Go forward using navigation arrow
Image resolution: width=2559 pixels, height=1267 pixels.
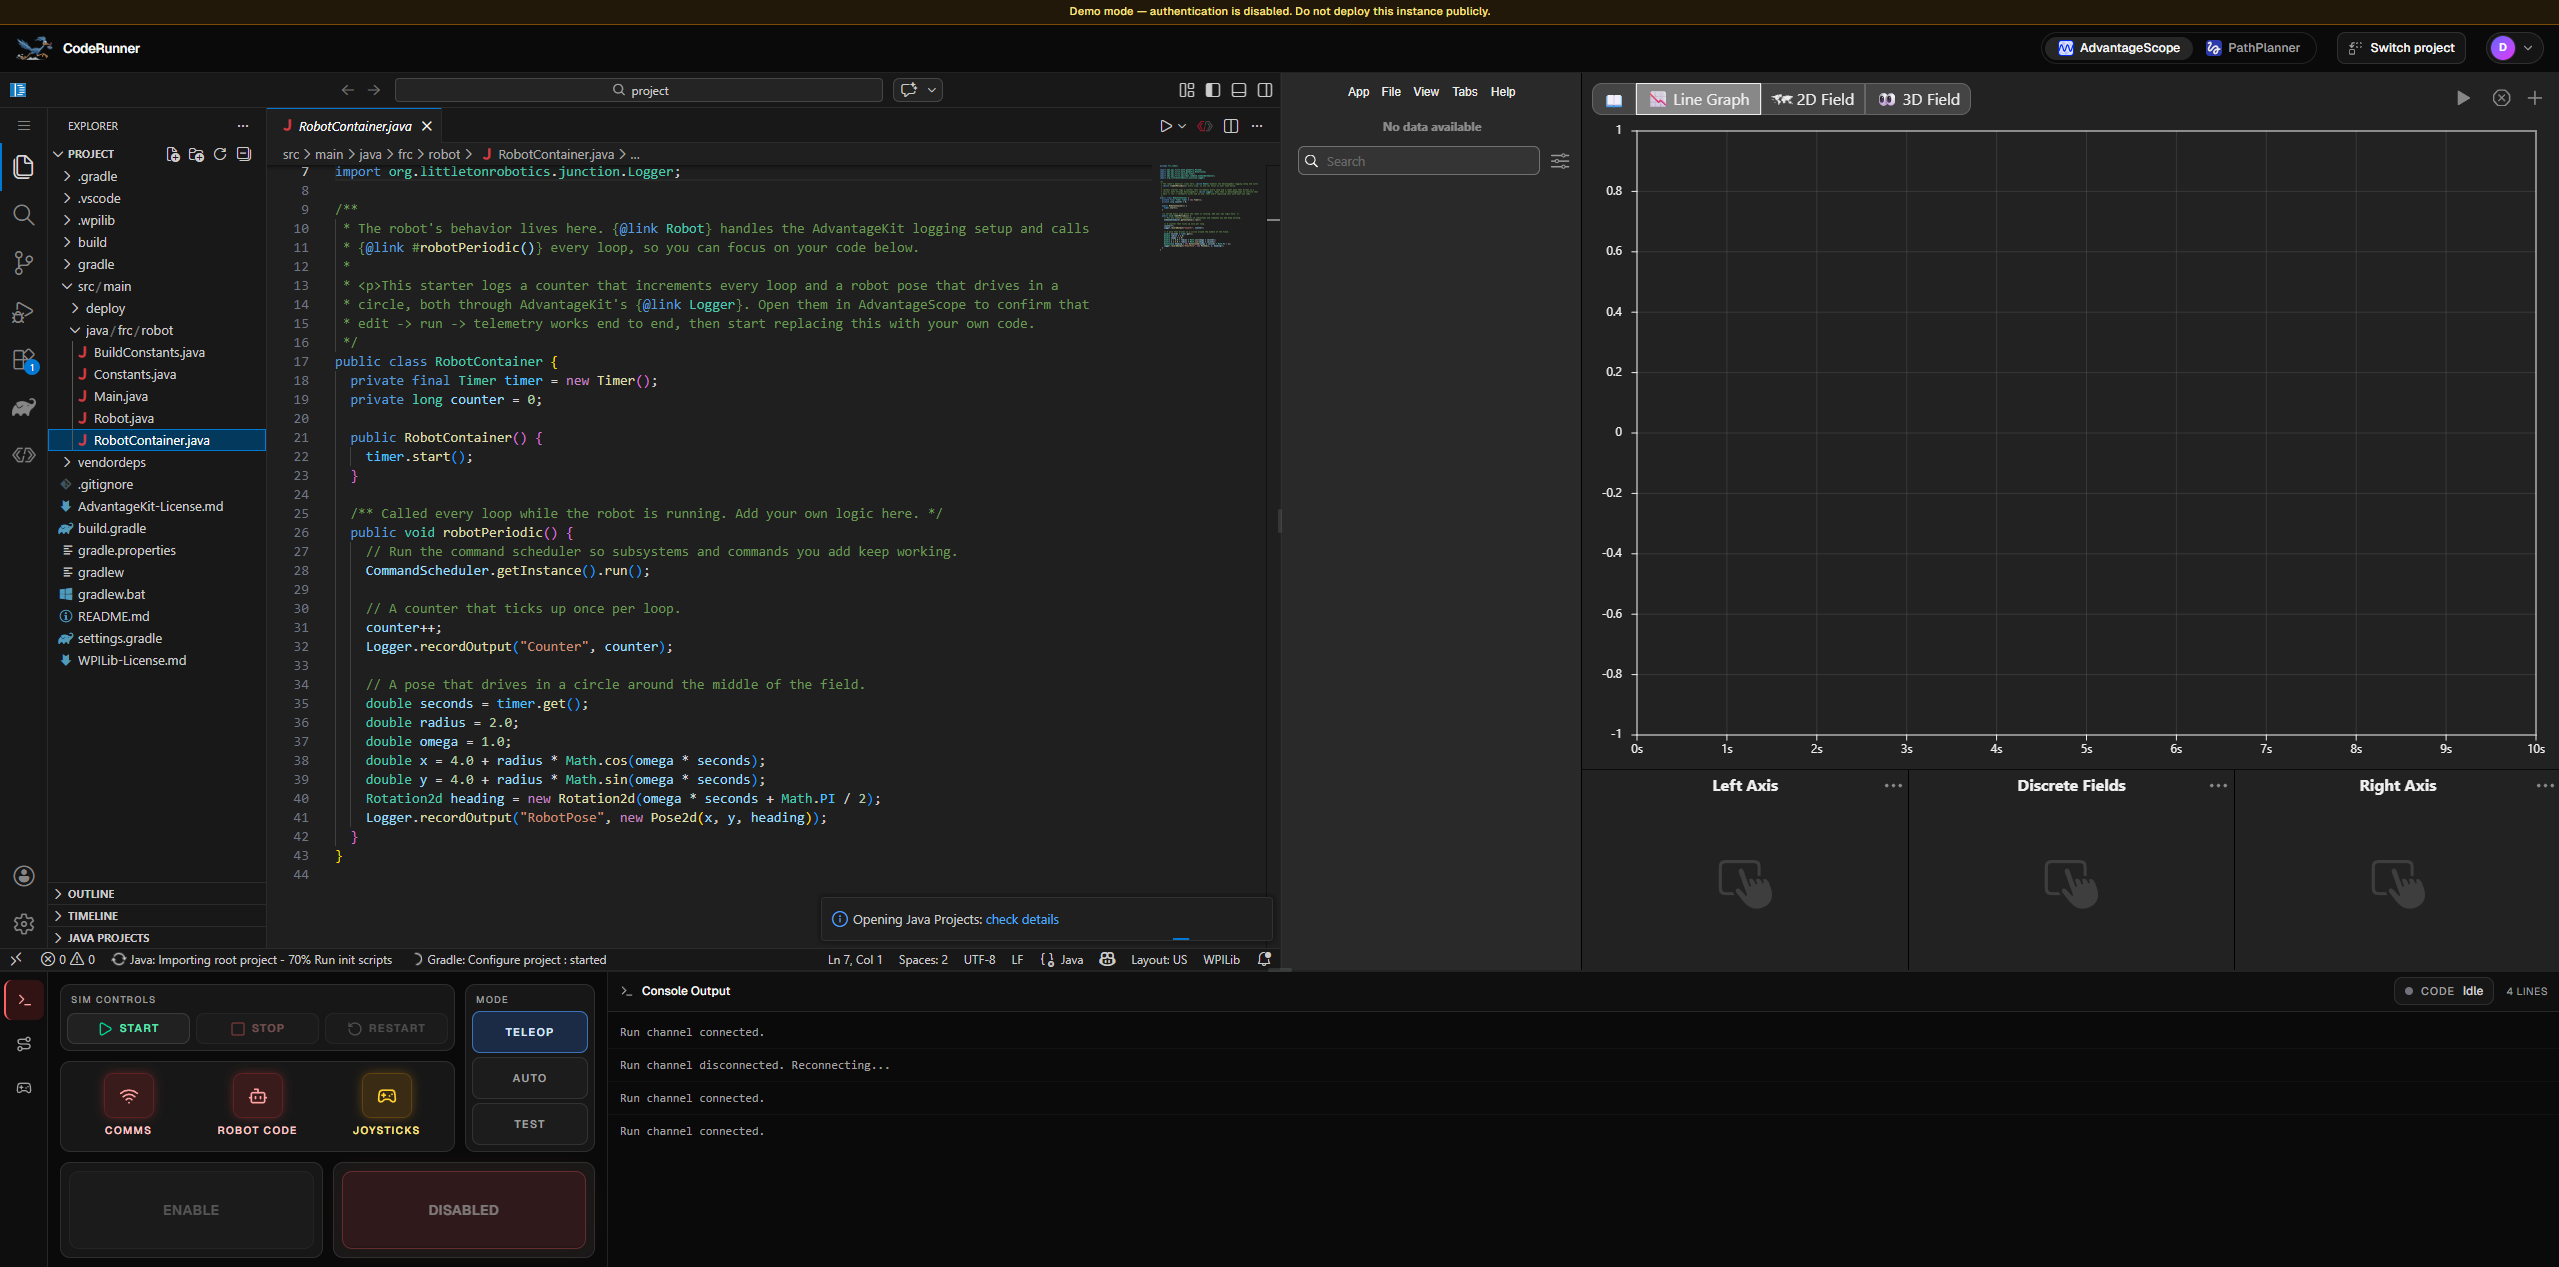(x=374, y=90)
